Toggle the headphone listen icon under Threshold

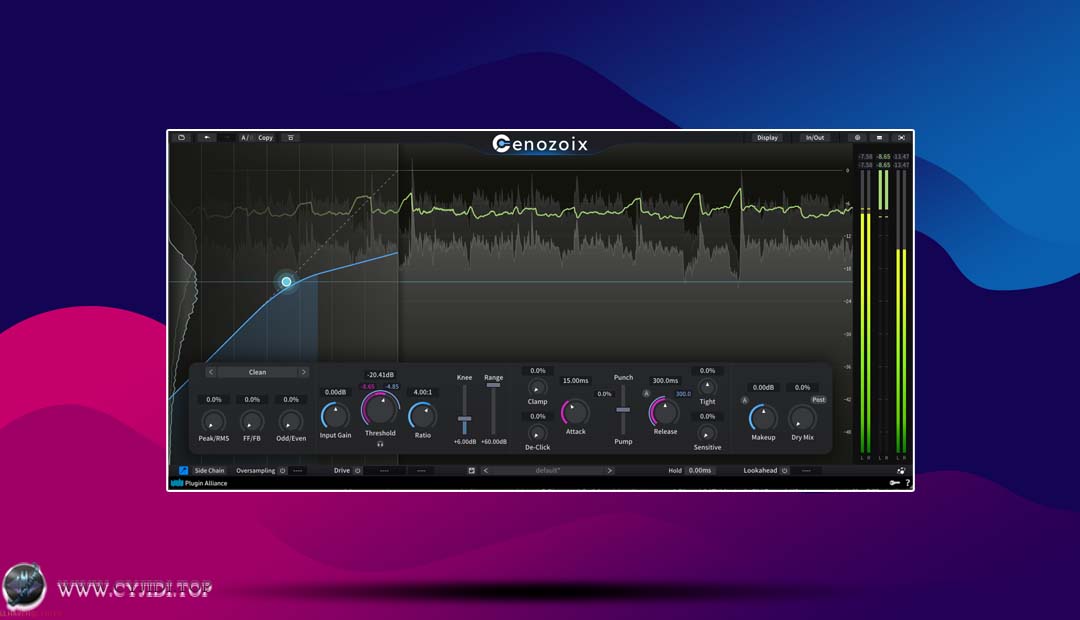click(380, 444)
